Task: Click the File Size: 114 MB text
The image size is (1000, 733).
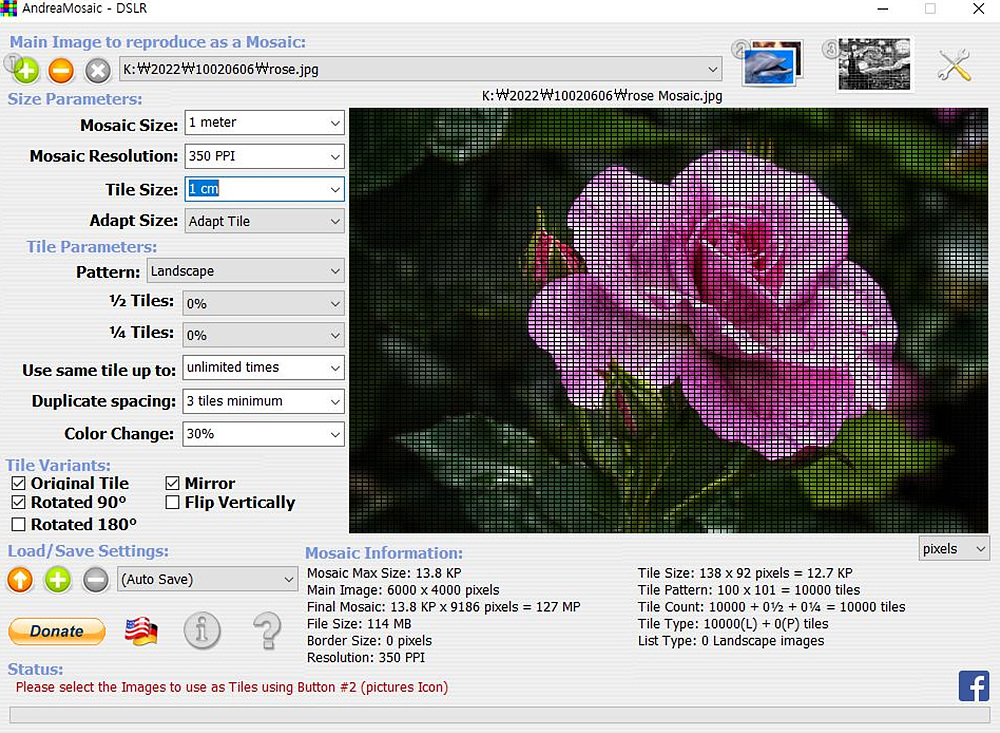Action: click(x=359, y=623)
